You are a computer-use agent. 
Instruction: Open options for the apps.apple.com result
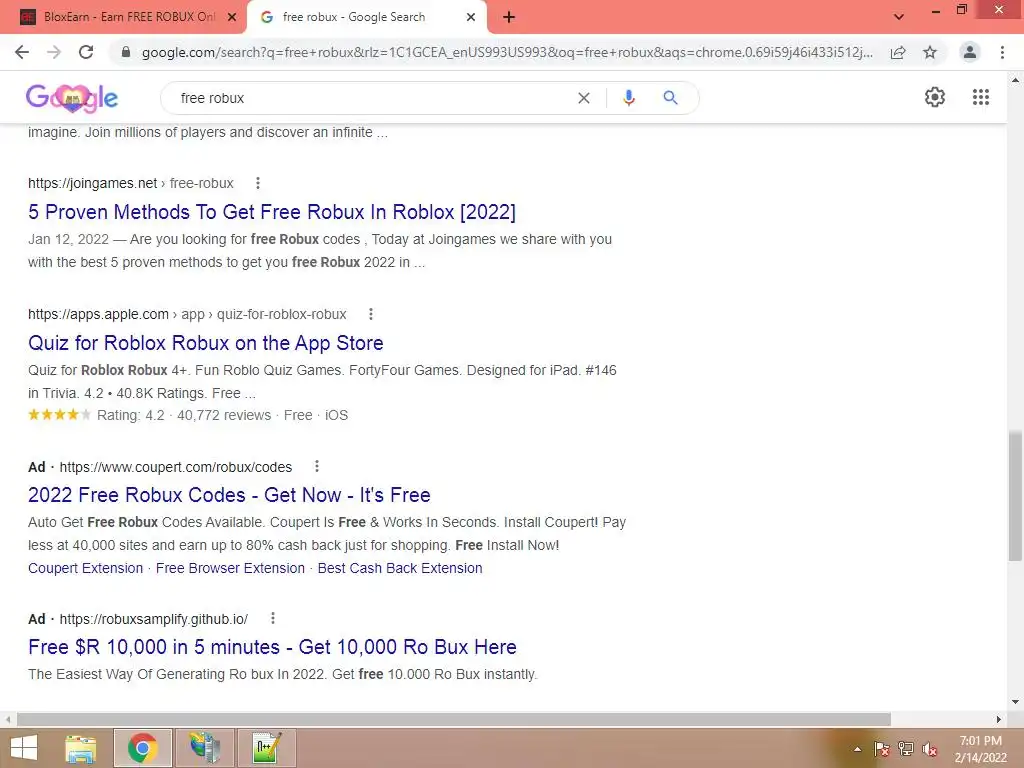click(x=371, y=314)
